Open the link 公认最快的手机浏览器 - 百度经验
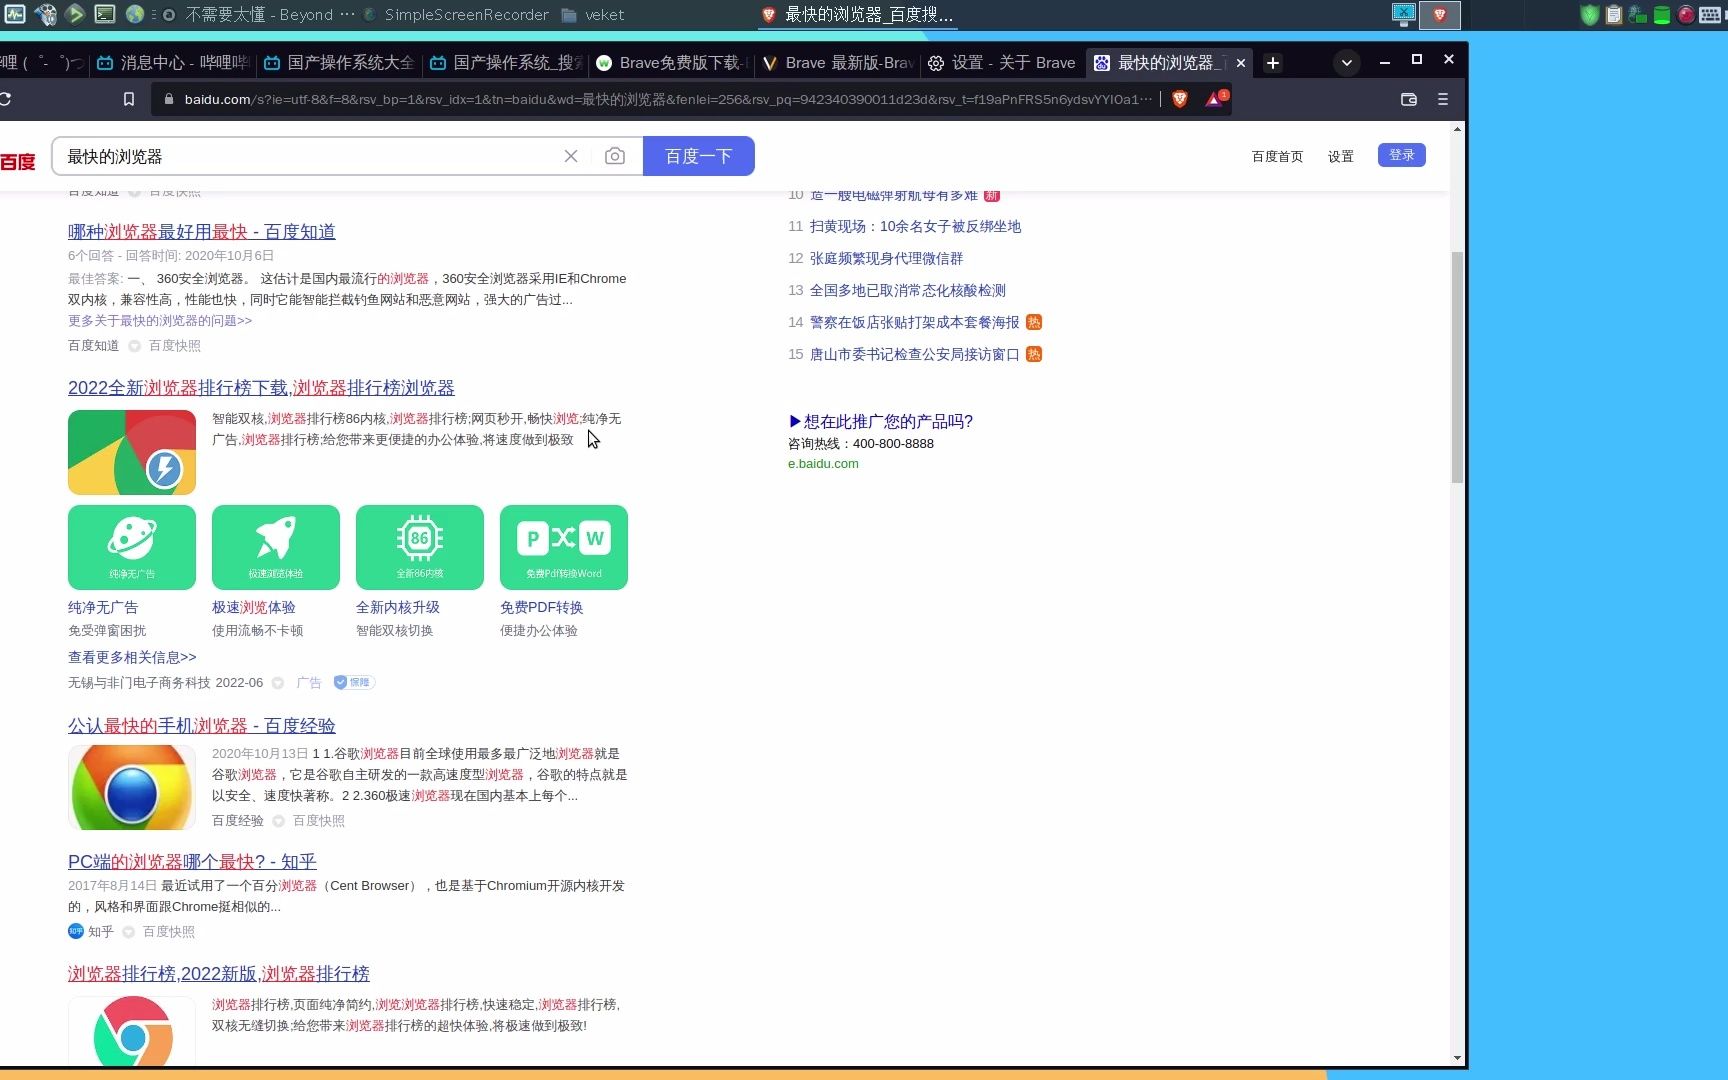This screenshot has height=1080, width=1728. pyautogui.click(x=200, y=725)
